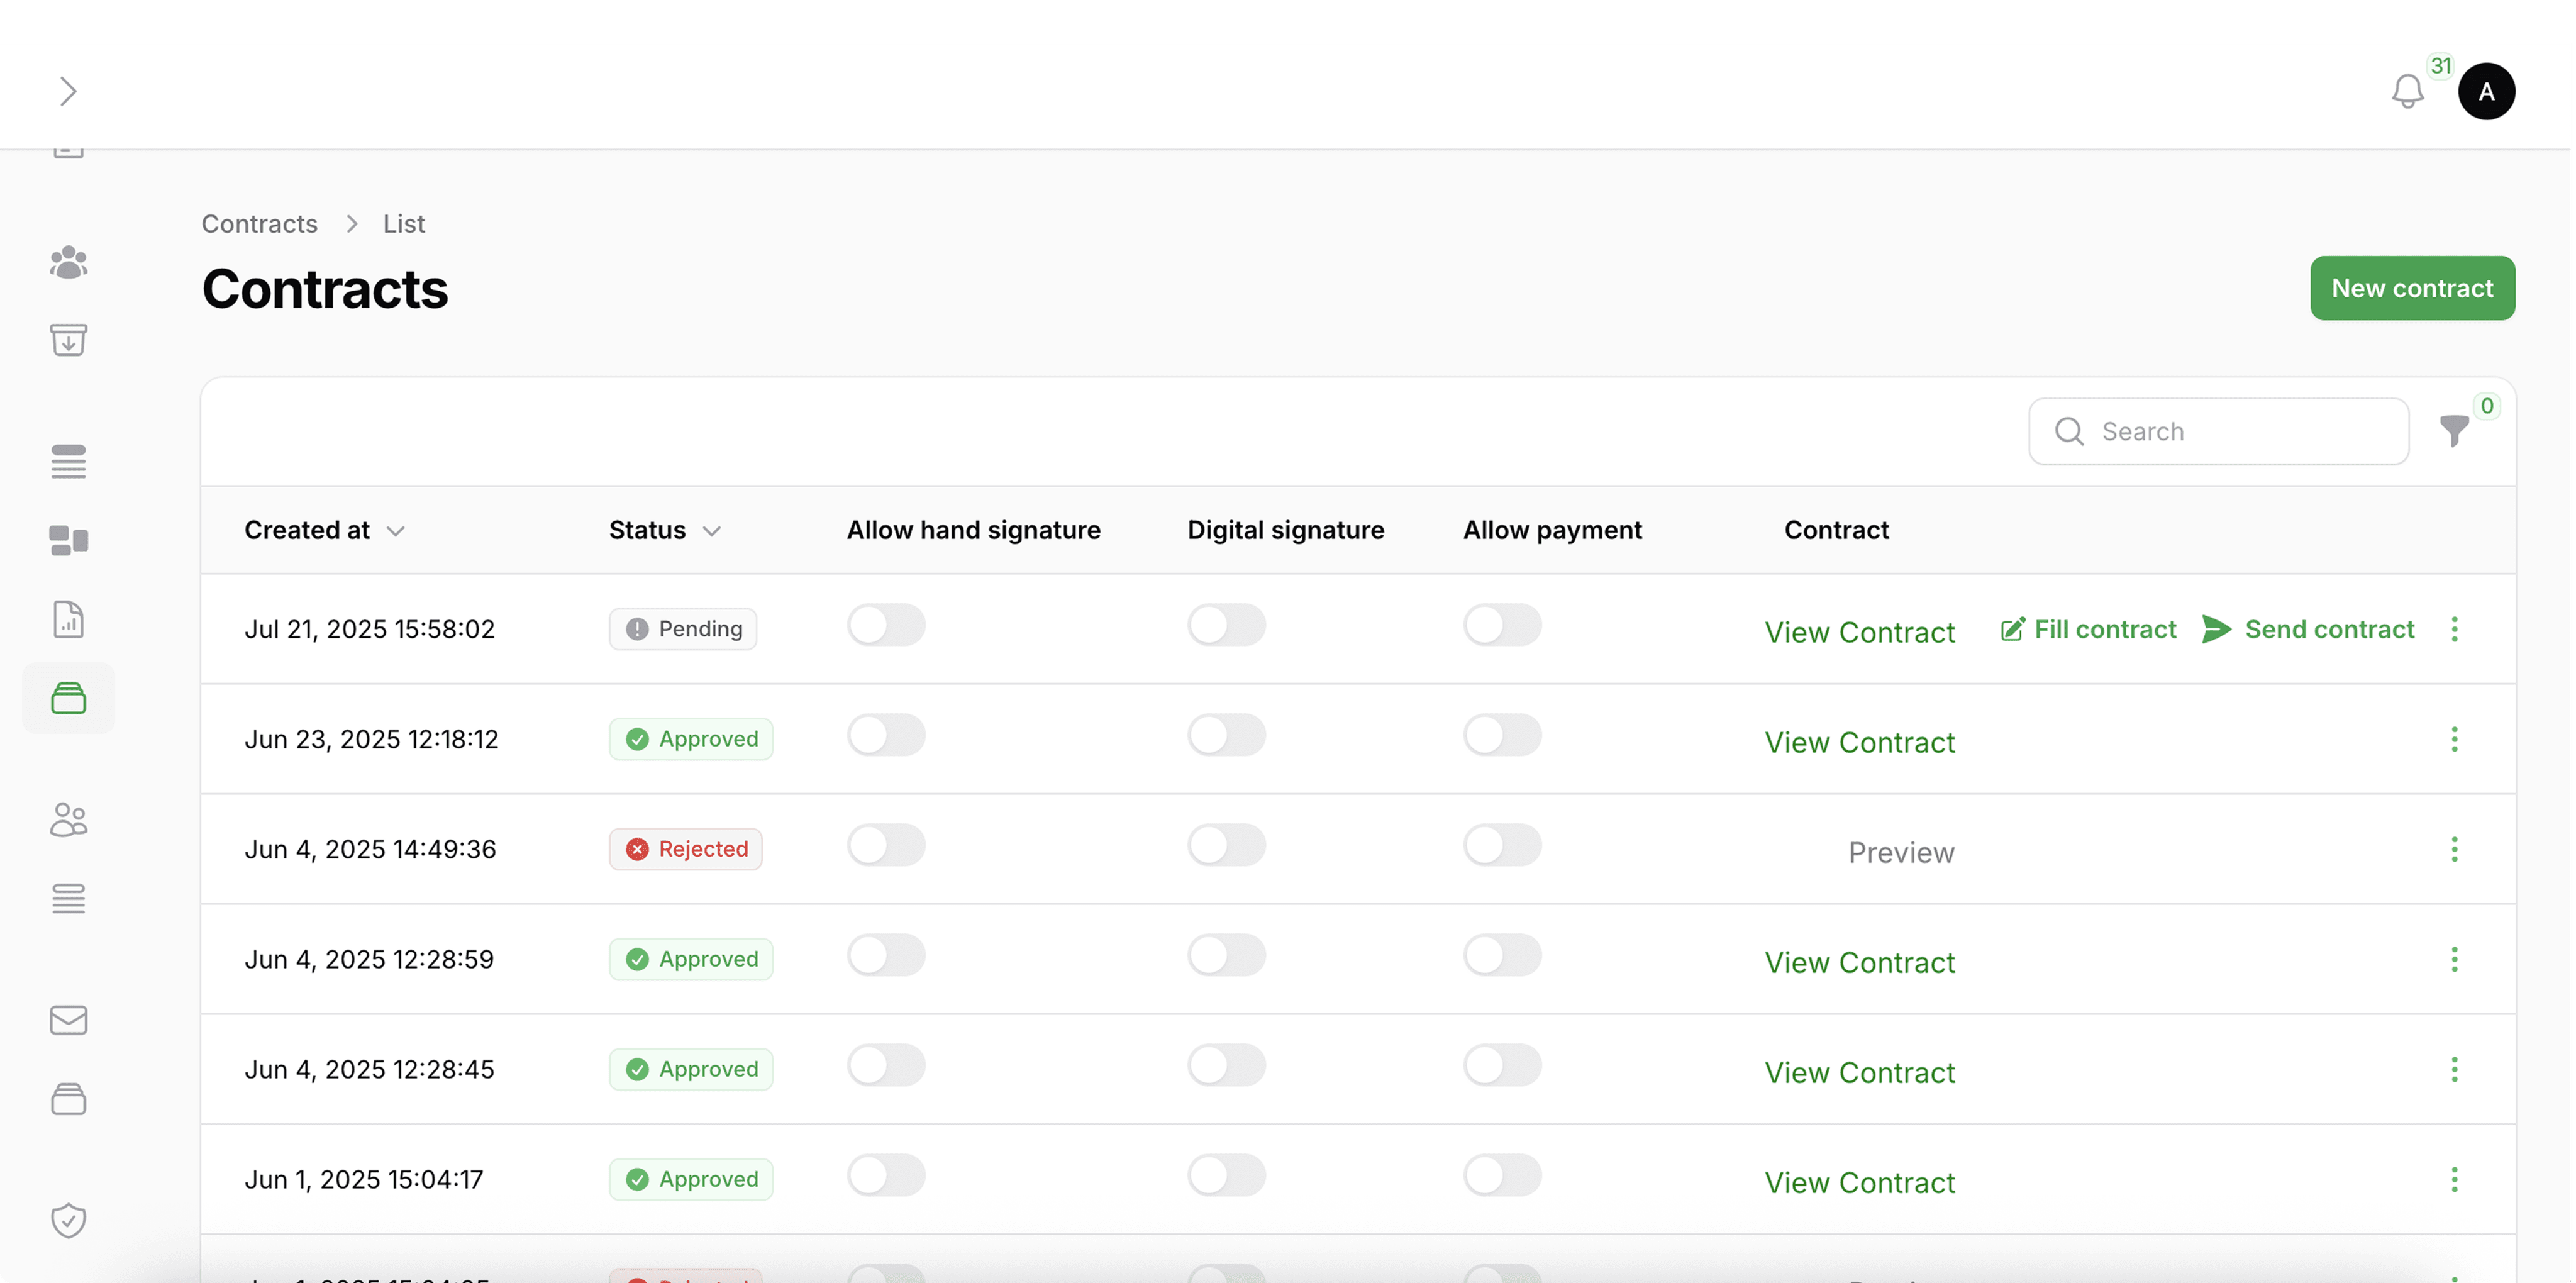Viewport: 2576px width, 1283px height.
Task: Open the table filter funnel icon
Action: 2454,430
